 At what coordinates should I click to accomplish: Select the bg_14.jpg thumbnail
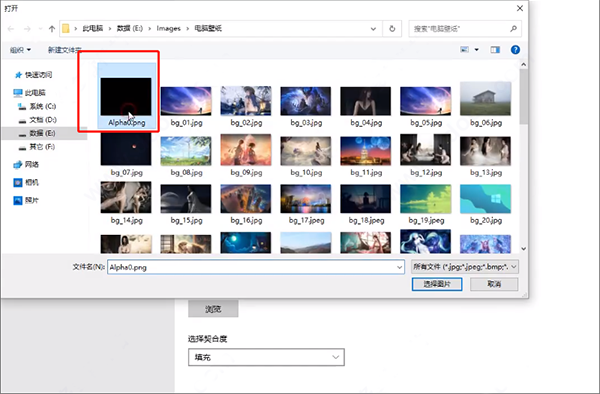[x=126, y=197]
